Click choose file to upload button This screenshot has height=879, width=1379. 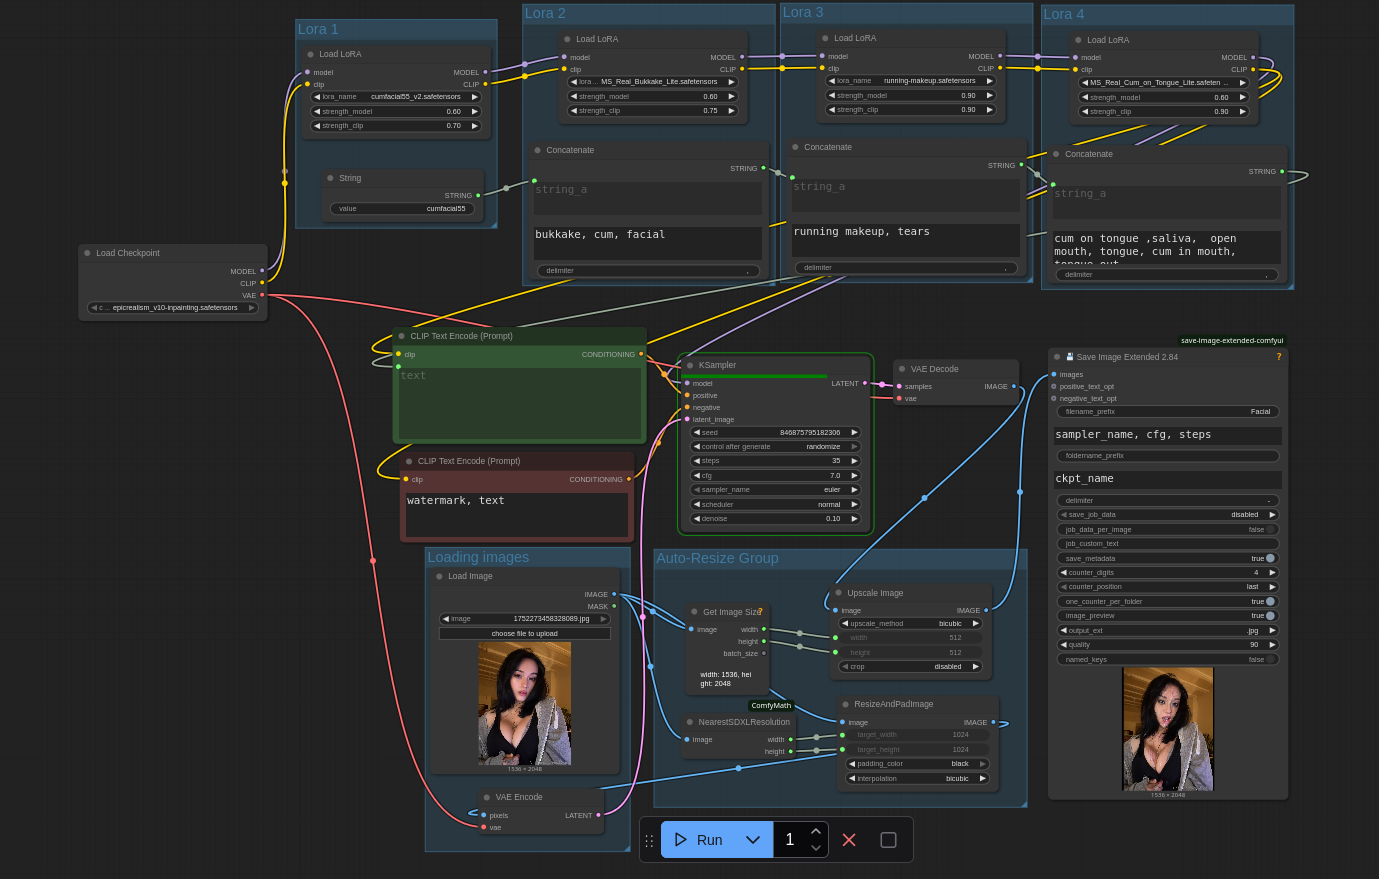525,633
